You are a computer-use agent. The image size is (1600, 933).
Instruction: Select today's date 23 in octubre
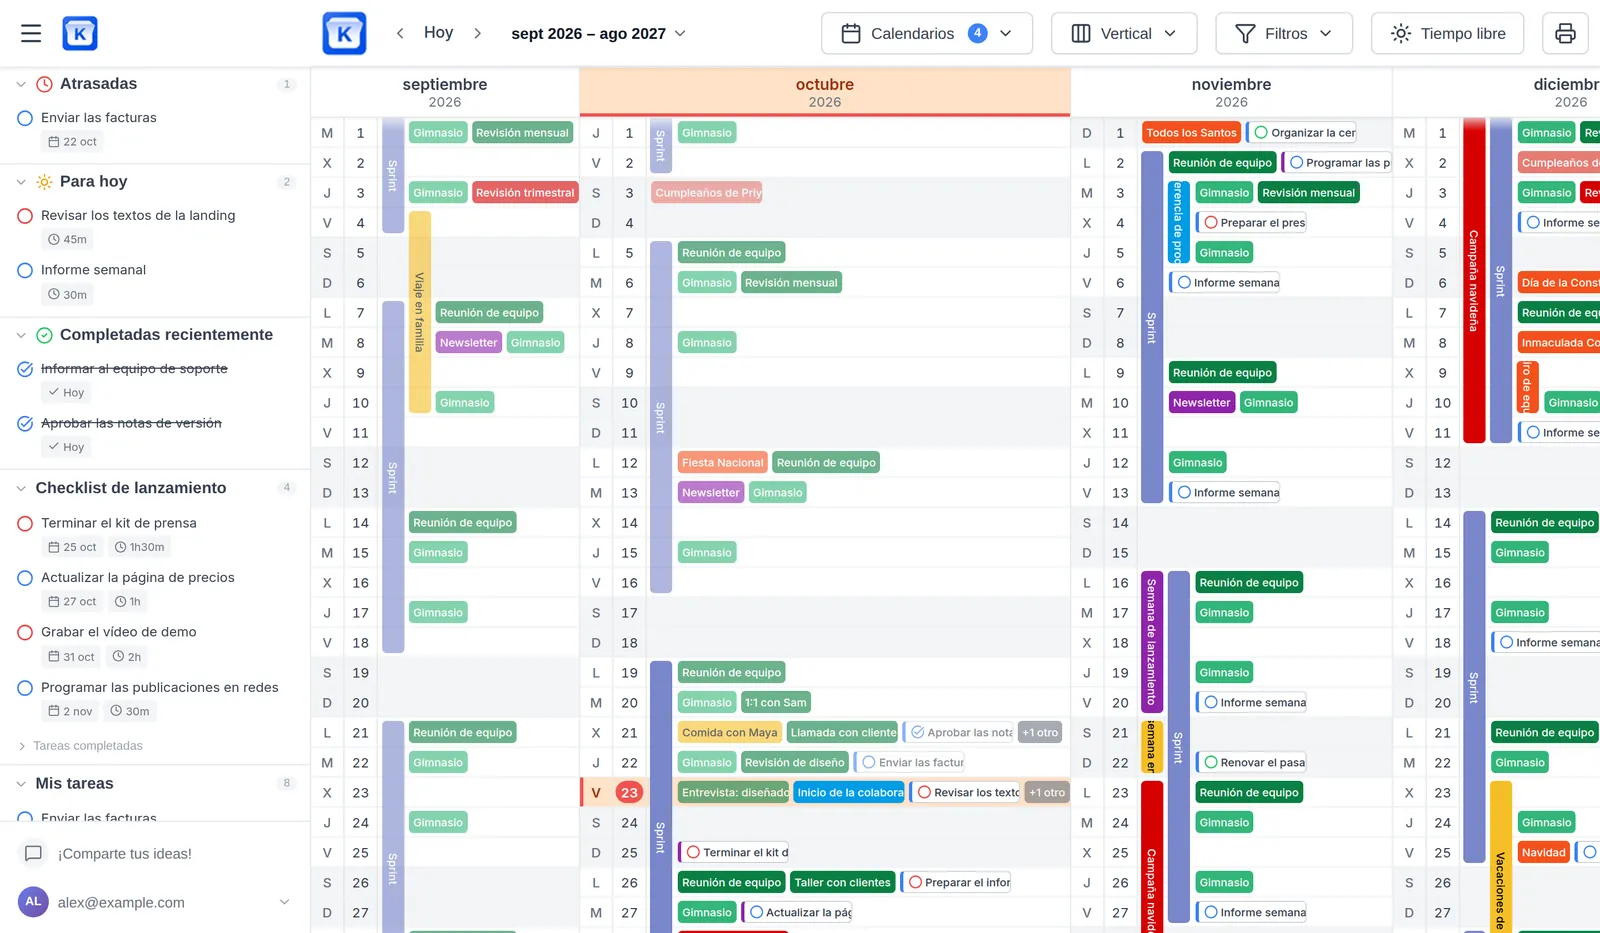(x=628, y=793)
